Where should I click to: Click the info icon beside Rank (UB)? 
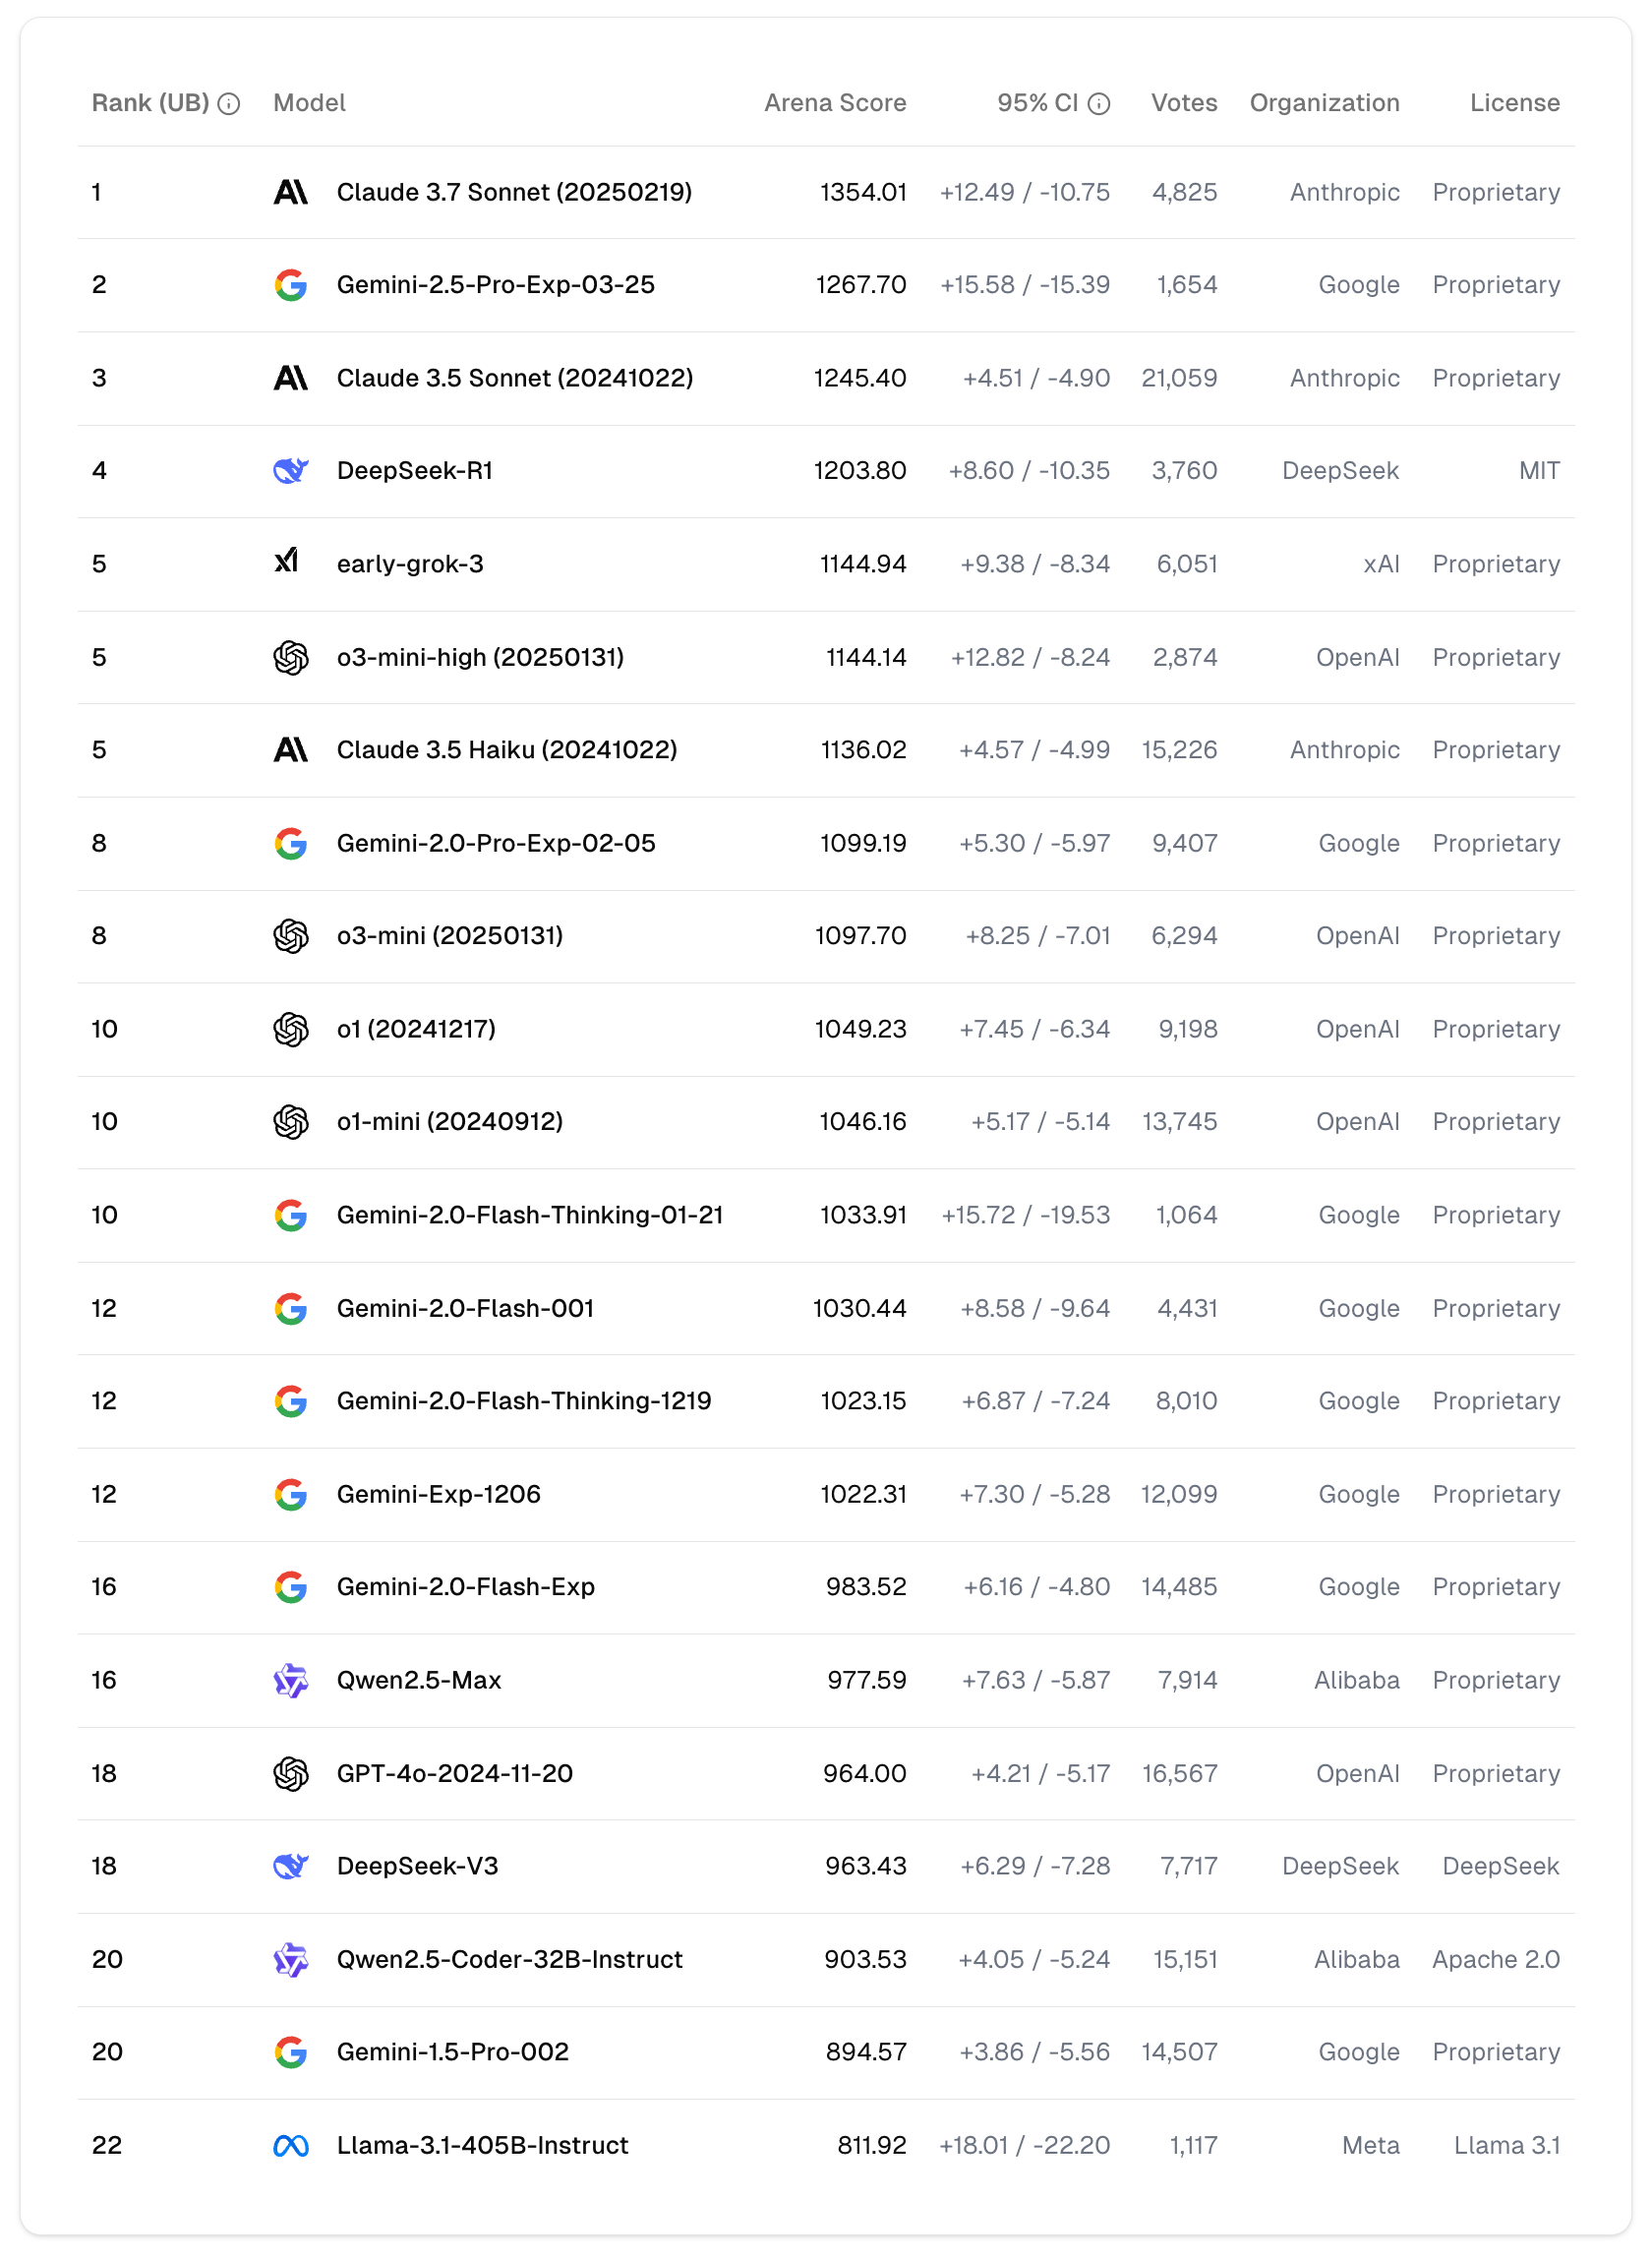[x=229, y=104]
